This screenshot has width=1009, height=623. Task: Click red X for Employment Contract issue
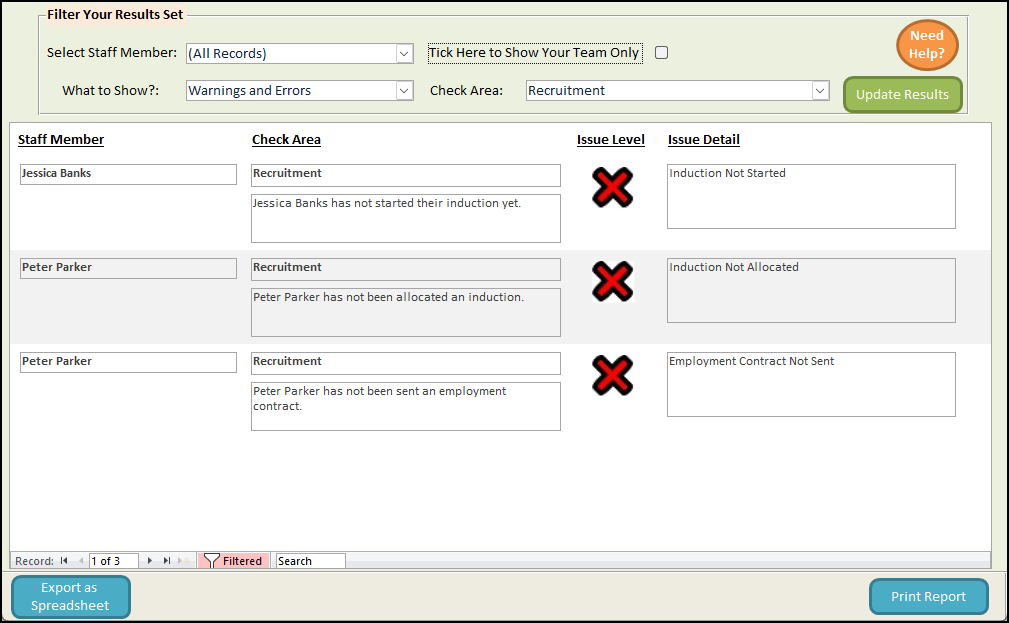click(612, 375)
